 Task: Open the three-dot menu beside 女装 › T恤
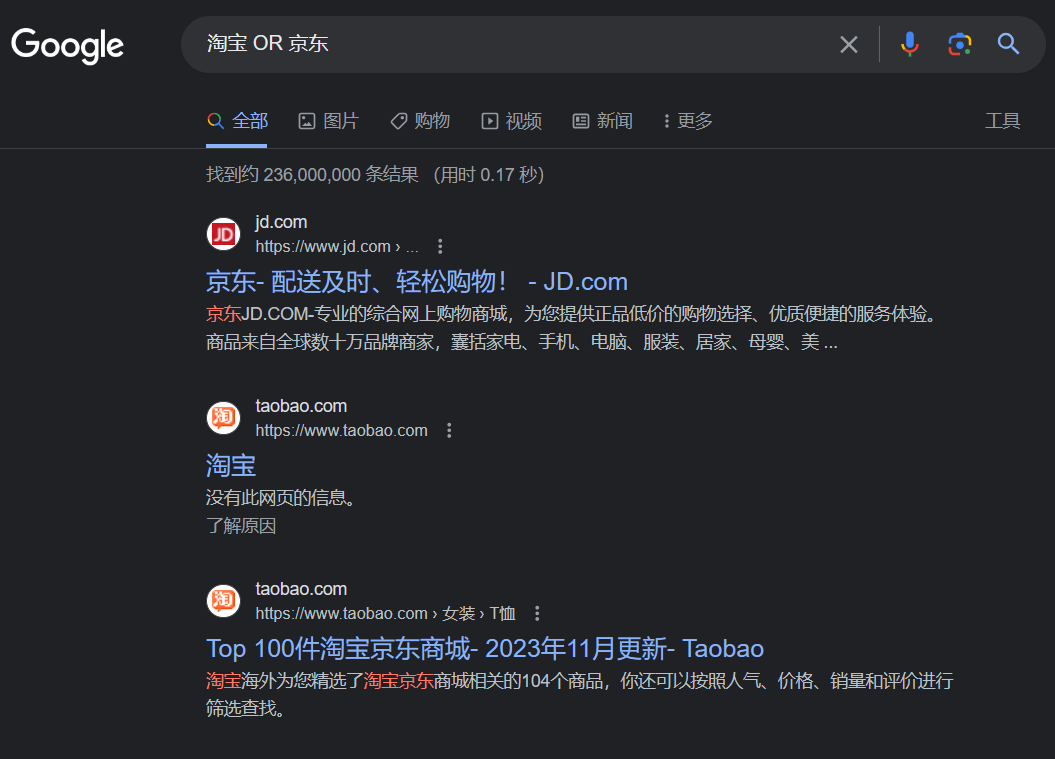[x=537, y=614]
